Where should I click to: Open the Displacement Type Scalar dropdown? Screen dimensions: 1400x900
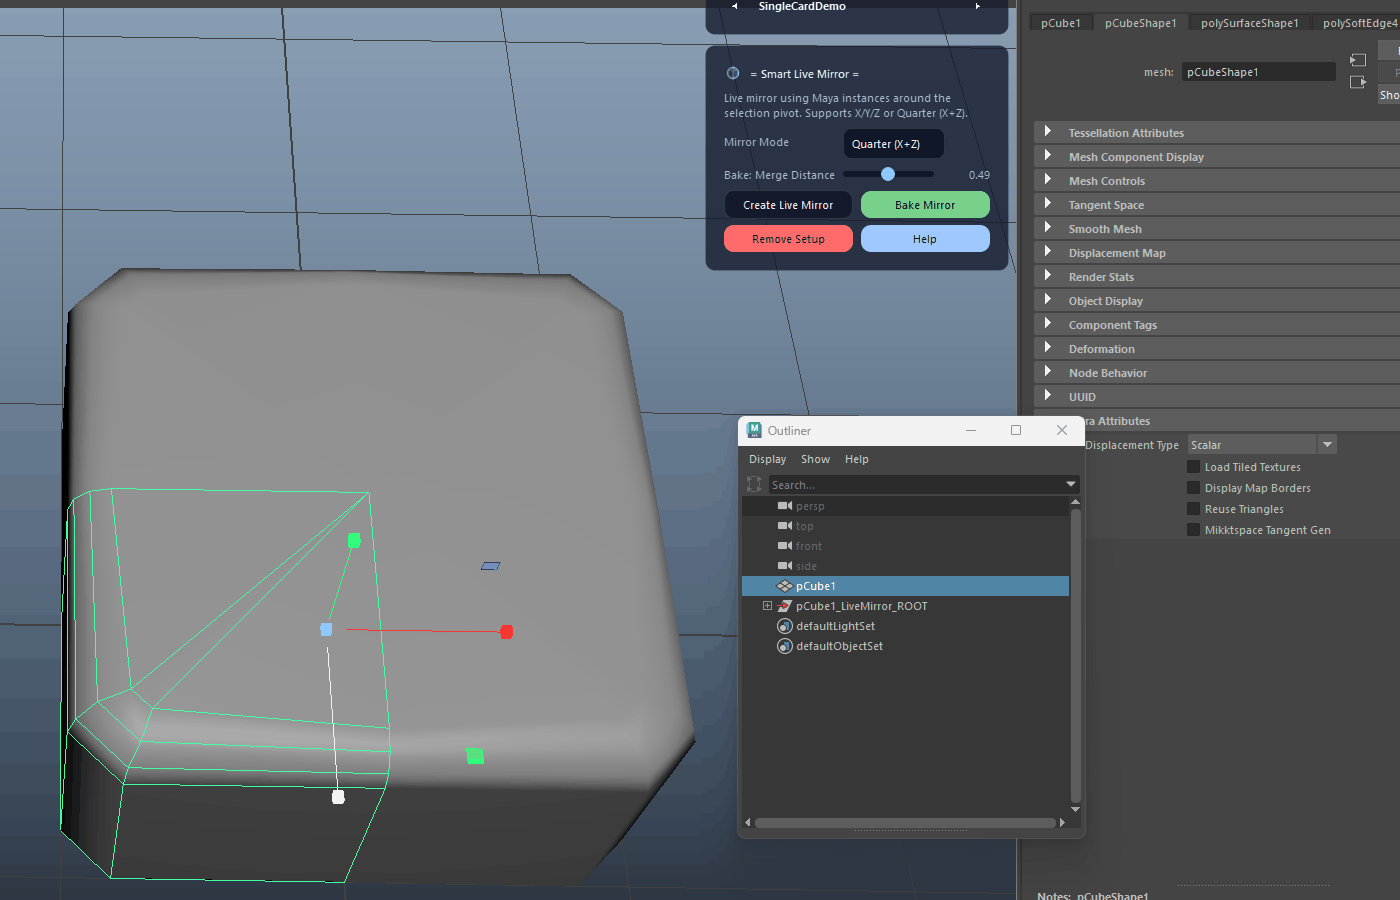(x=1261, y=445)
